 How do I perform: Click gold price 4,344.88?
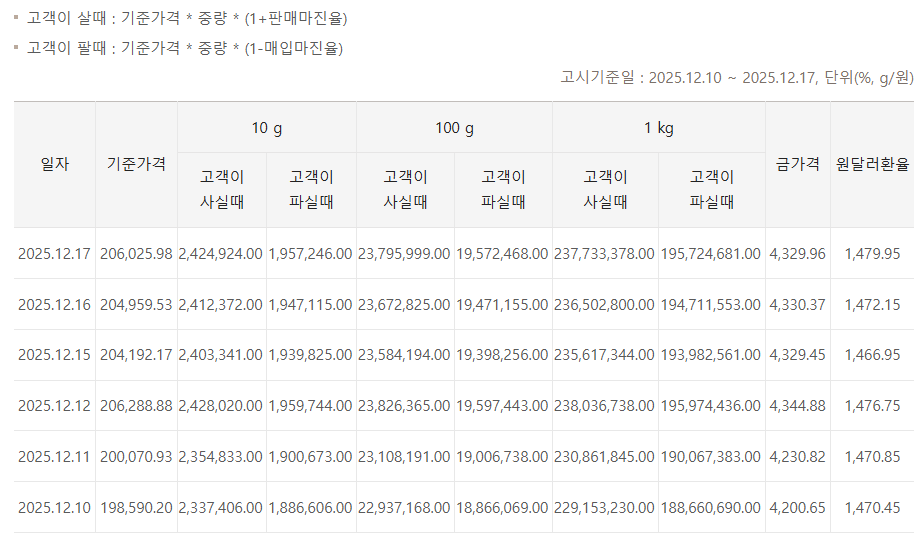pyautogui.click(x=797, y=406)
